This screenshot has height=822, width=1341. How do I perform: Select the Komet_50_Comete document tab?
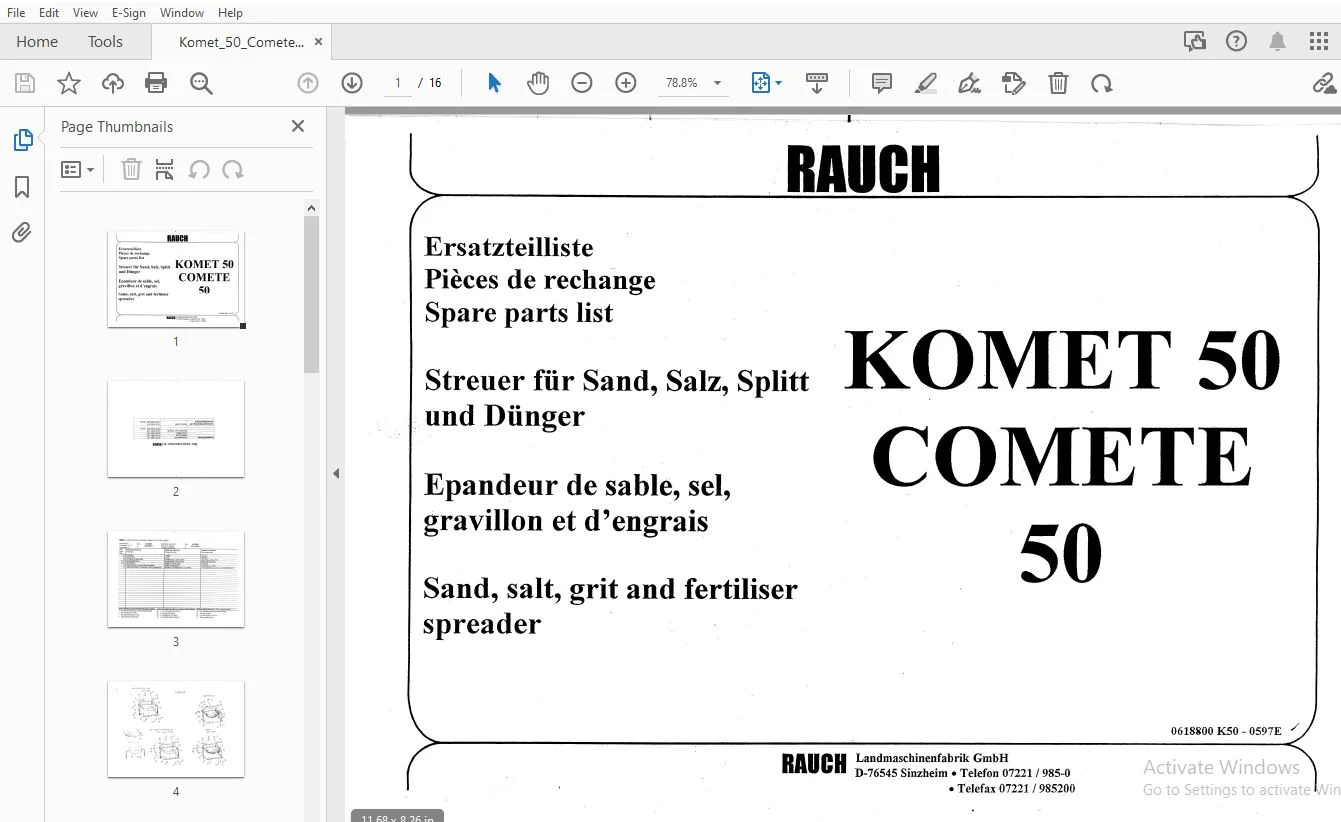coord(241,42)
